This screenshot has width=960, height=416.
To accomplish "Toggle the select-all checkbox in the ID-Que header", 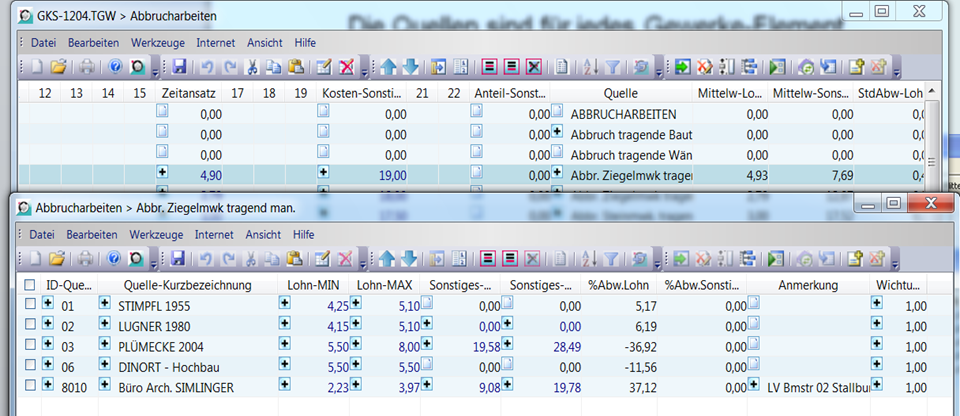I will click(x=30, y=285).
